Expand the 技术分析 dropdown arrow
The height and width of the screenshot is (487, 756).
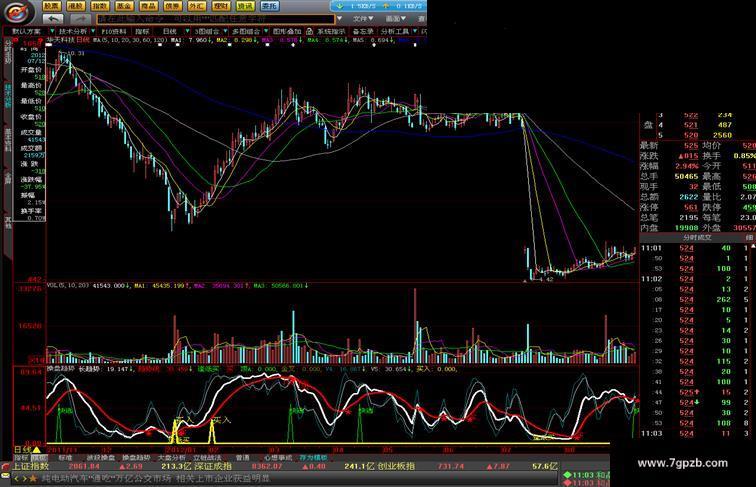click(x=93, y=31)
